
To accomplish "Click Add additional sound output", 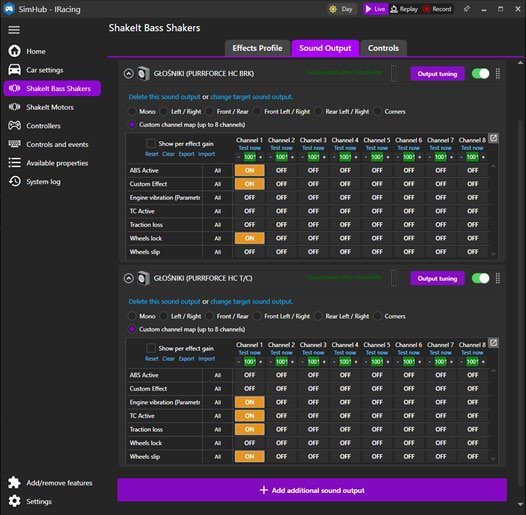I will [312, 490].
